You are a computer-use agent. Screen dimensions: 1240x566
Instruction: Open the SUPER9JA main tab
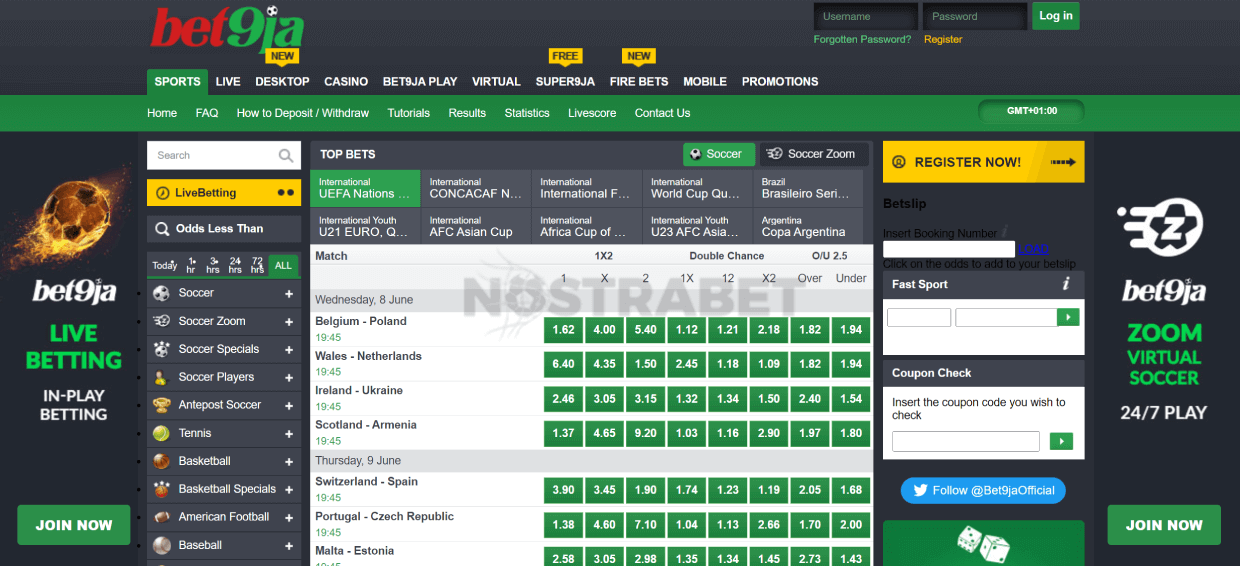(x=565, y=82)
